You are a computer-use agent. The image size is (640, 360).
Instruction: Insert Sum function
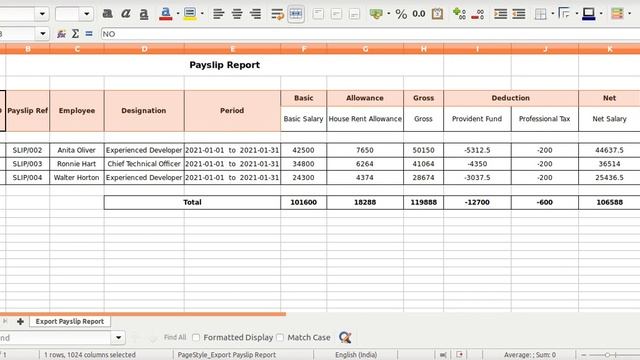(75, 34)
